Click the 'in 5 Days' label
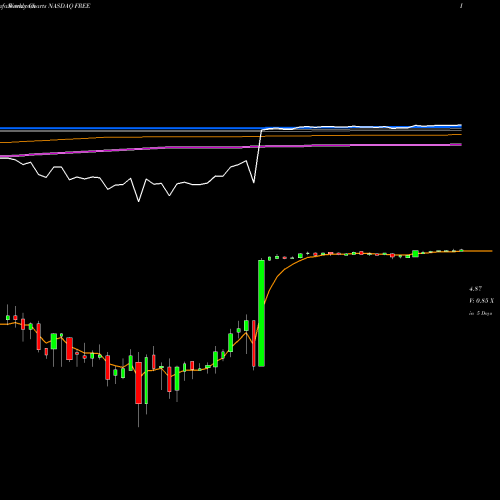 tap(480, 313)
